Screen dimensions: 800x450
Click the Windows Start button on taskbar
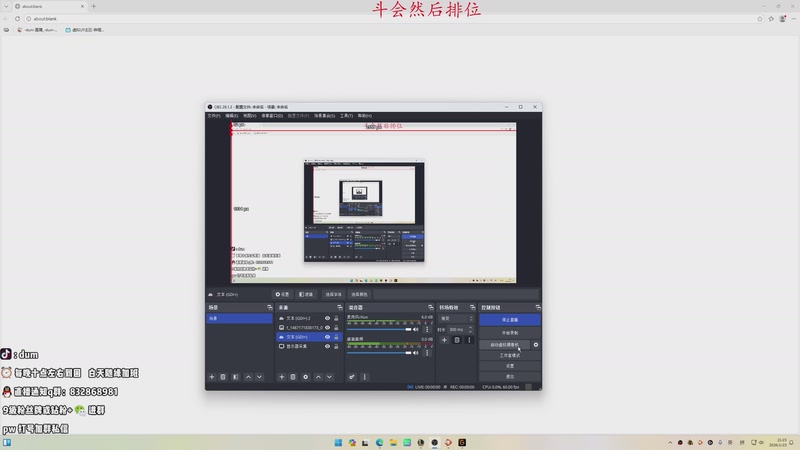[x=338, y=442]
